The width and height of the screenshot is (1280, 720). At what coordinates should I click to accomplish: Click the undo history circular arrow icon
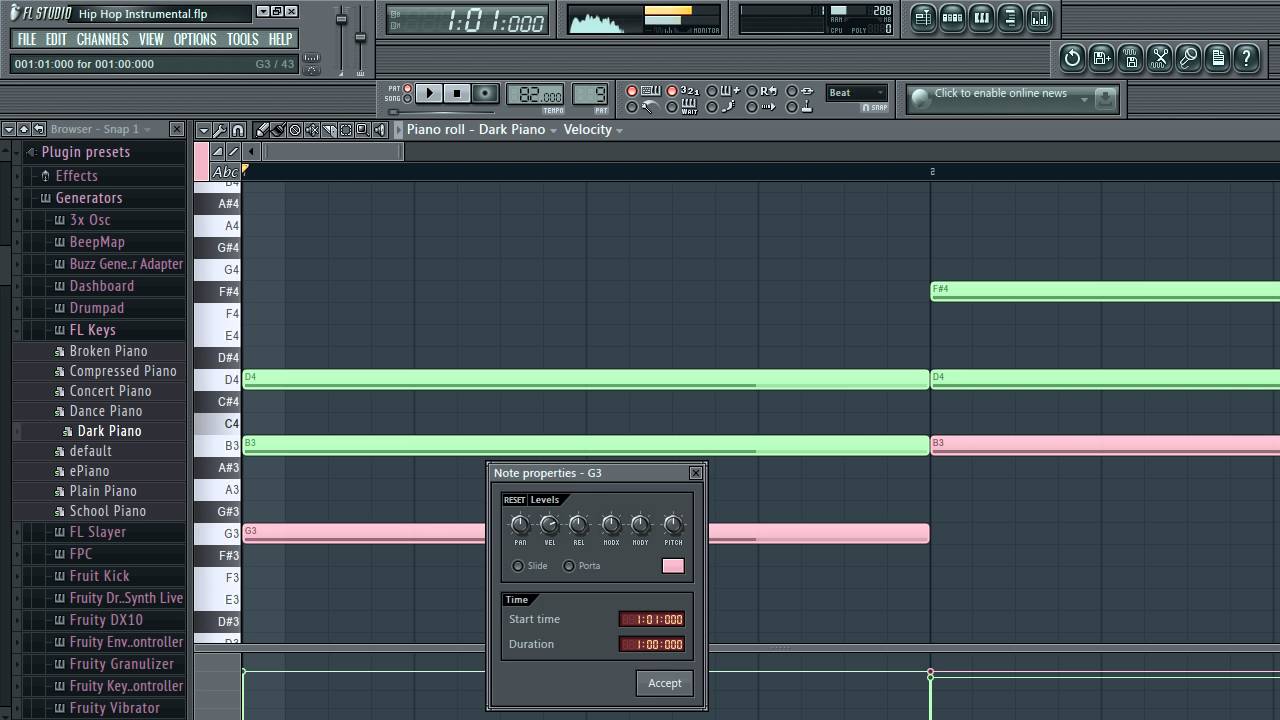1072,58
